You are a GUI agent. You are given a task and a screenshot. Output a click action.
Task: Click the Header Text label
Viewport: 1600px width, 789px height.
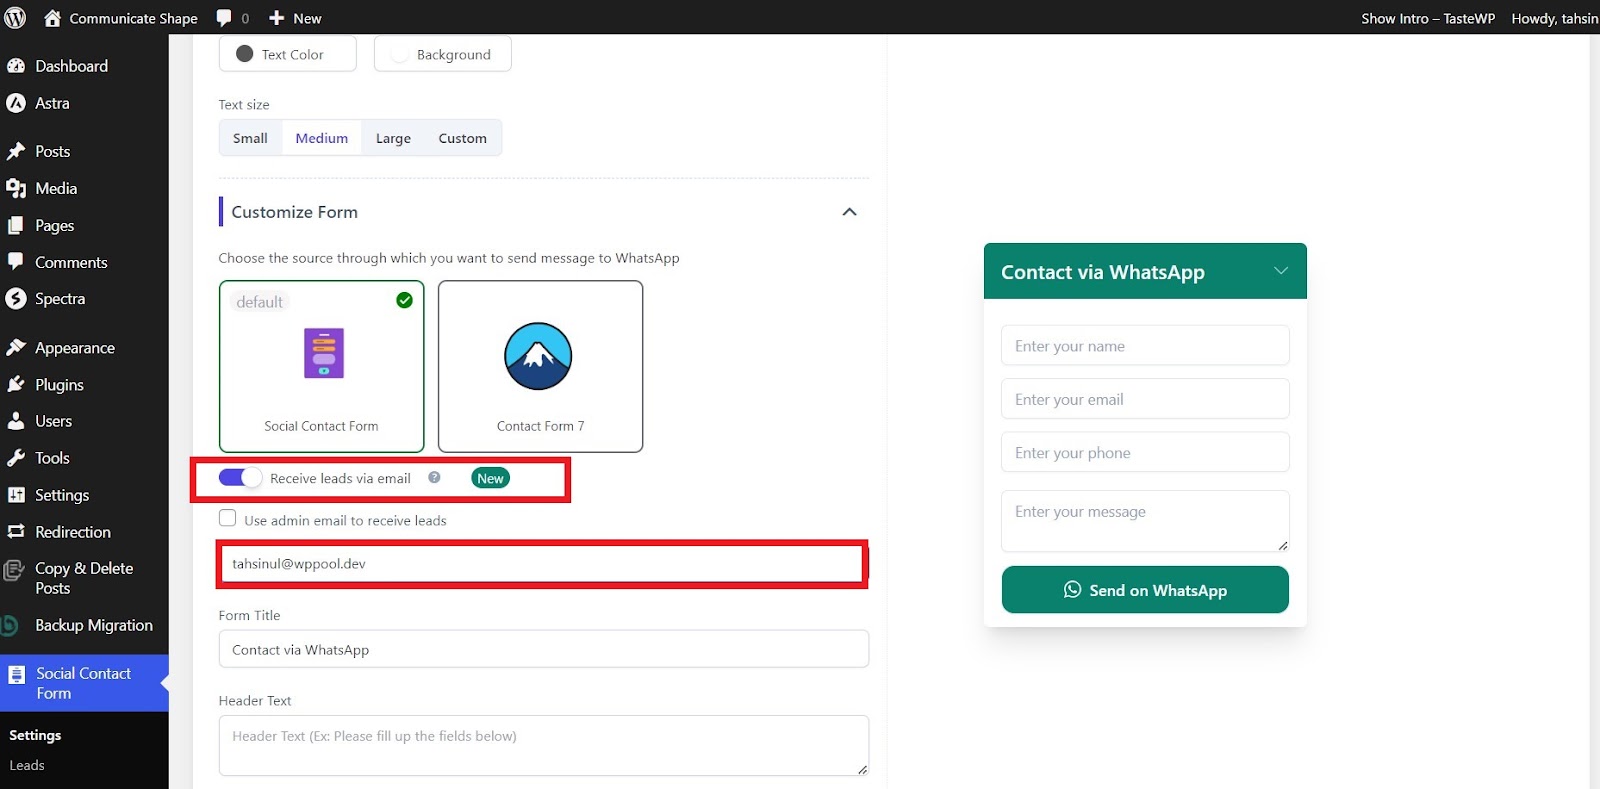pyautogui.click(x=255, y=700)
